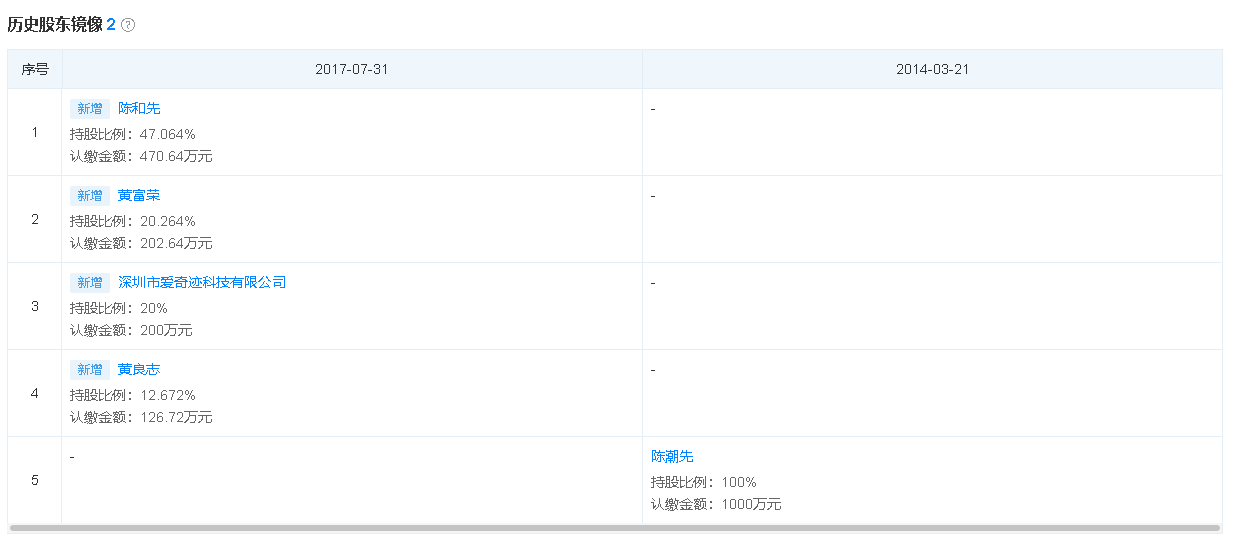Click 陈潮先's 认缴金额 1000万元 text
This screenshot has width=1234, height=543.
click(x=716, y=504)
